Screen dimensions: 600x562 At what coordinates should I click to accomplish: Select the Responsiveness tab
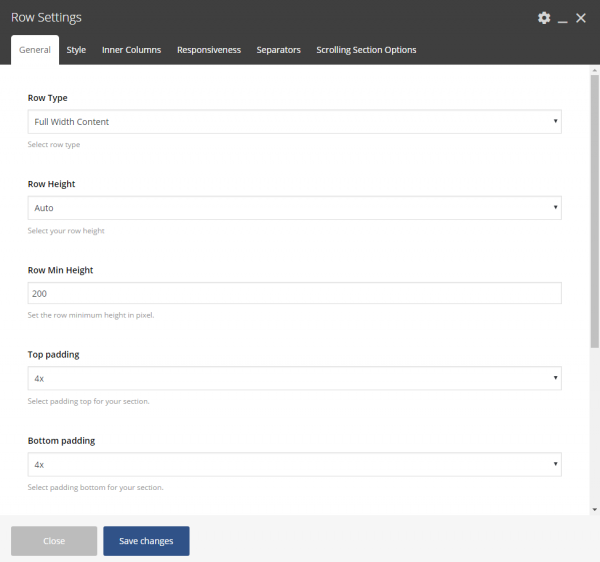(x=209, y=50)
